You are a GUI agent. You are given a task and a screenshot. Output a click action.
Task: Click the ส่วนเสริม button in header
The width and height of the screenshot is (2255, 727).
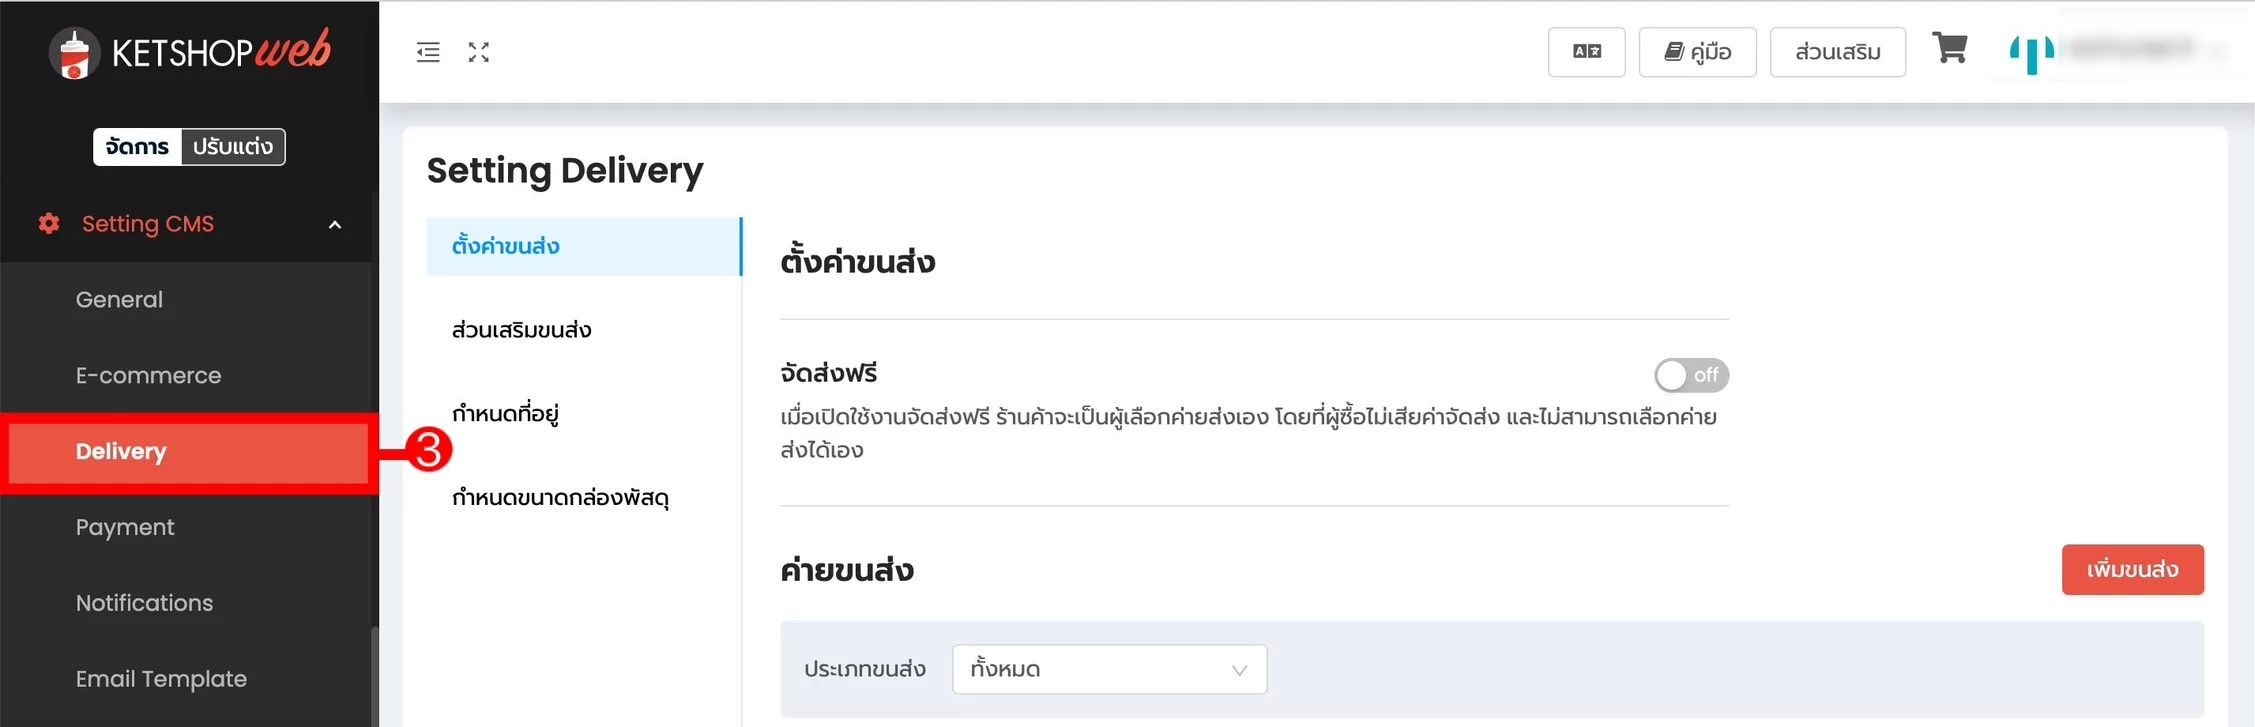(1837, 52)
